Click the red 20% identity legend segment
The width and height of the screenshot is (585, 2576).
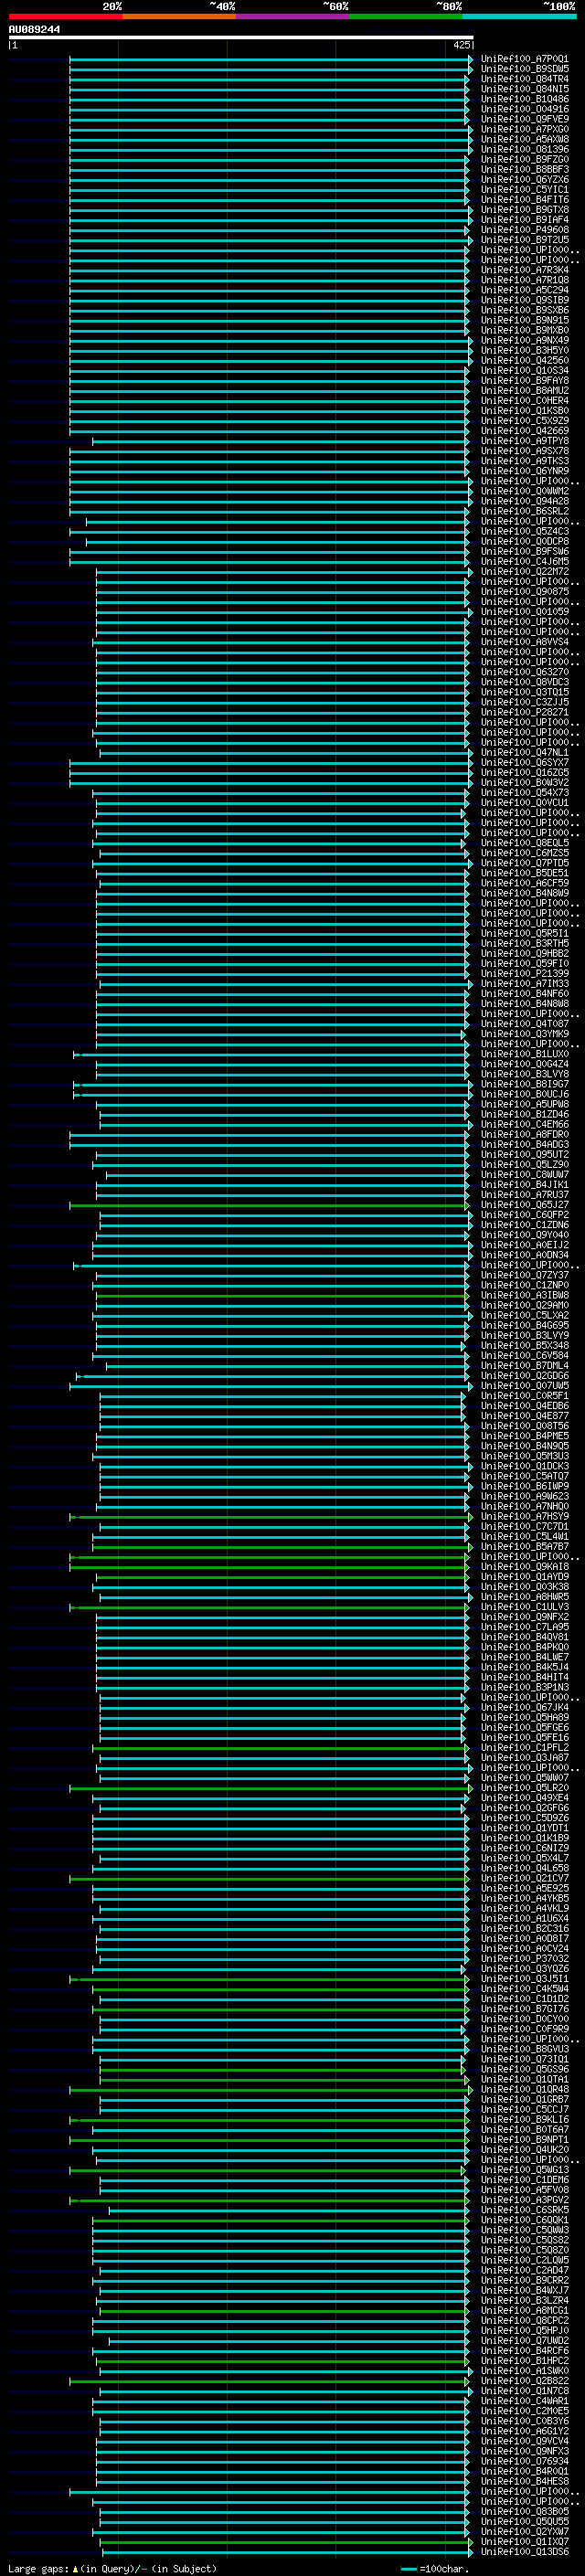tap(65, 16)
